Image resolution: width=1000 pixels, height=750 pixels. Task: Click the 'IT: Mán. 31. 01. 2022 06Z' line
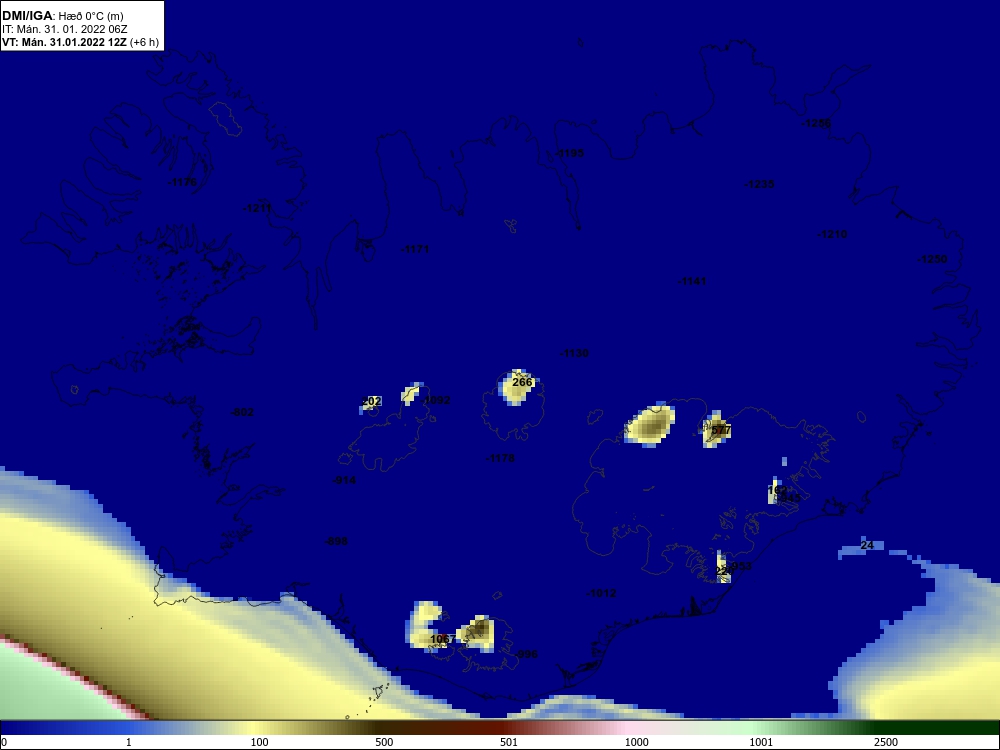coord(64,29)
